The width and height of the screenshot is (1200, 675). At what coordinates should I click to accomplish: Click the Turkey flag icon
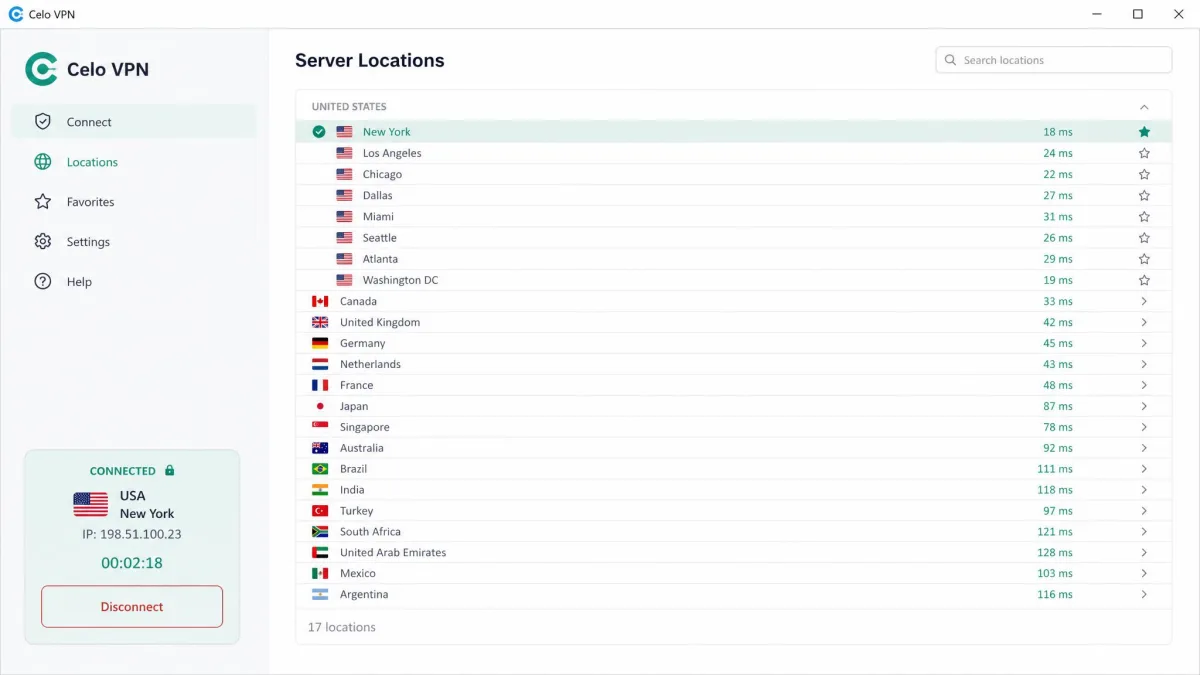[x=320, y=511]
